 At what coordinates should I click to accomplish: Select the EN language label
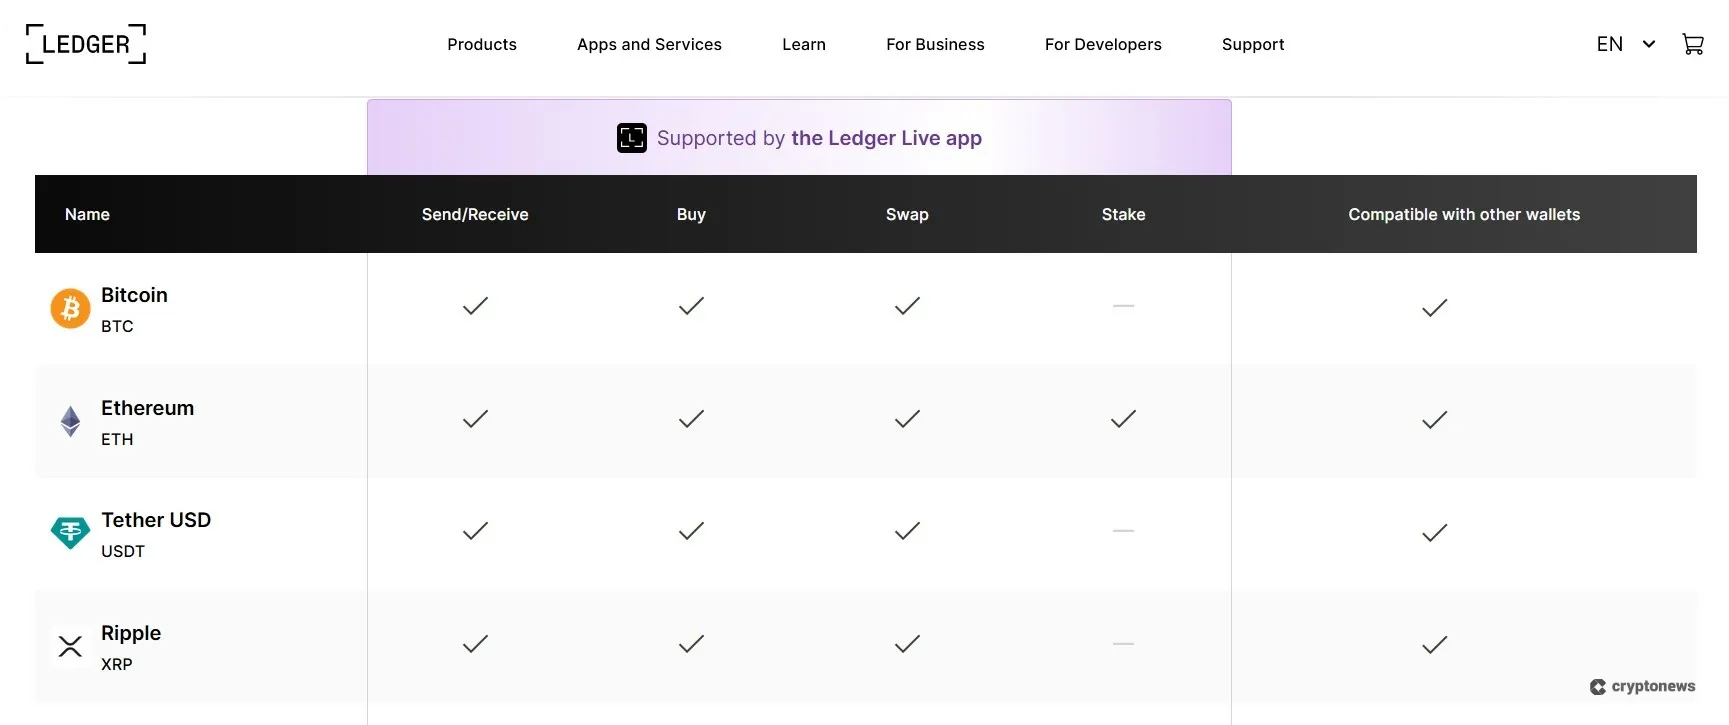[1610, 44]
